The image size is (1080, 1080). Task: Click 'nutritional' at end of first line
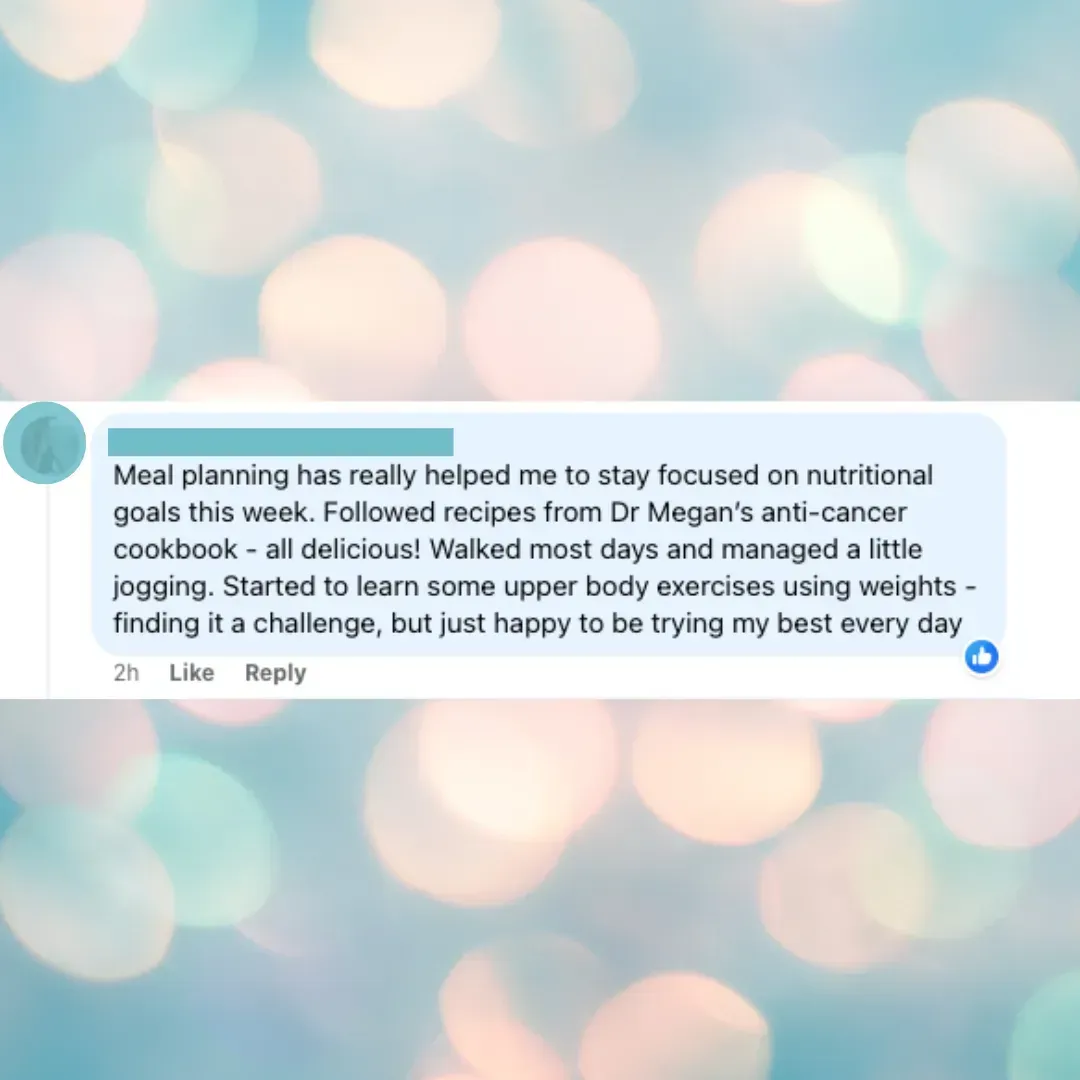(869, 475)
